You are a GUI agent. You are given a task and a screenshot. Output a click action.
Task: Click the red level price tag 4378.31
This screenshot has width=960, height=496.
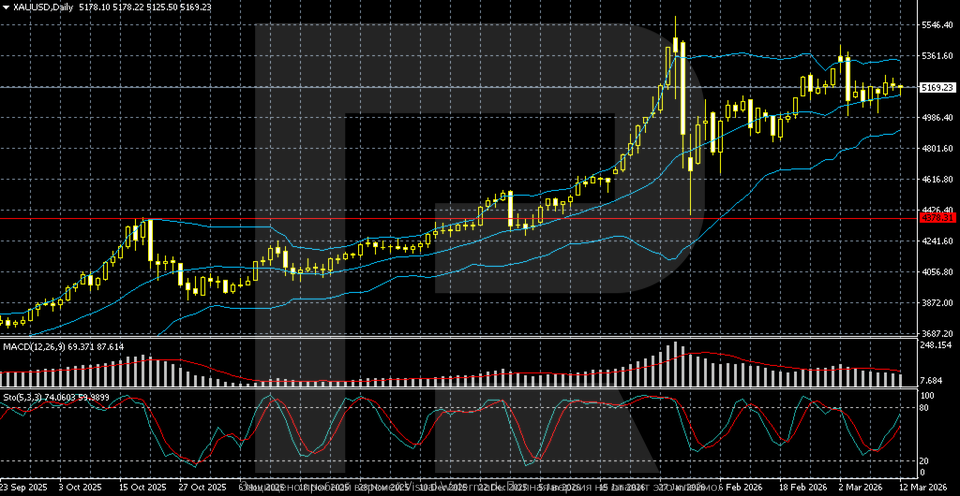coord(937,217)
